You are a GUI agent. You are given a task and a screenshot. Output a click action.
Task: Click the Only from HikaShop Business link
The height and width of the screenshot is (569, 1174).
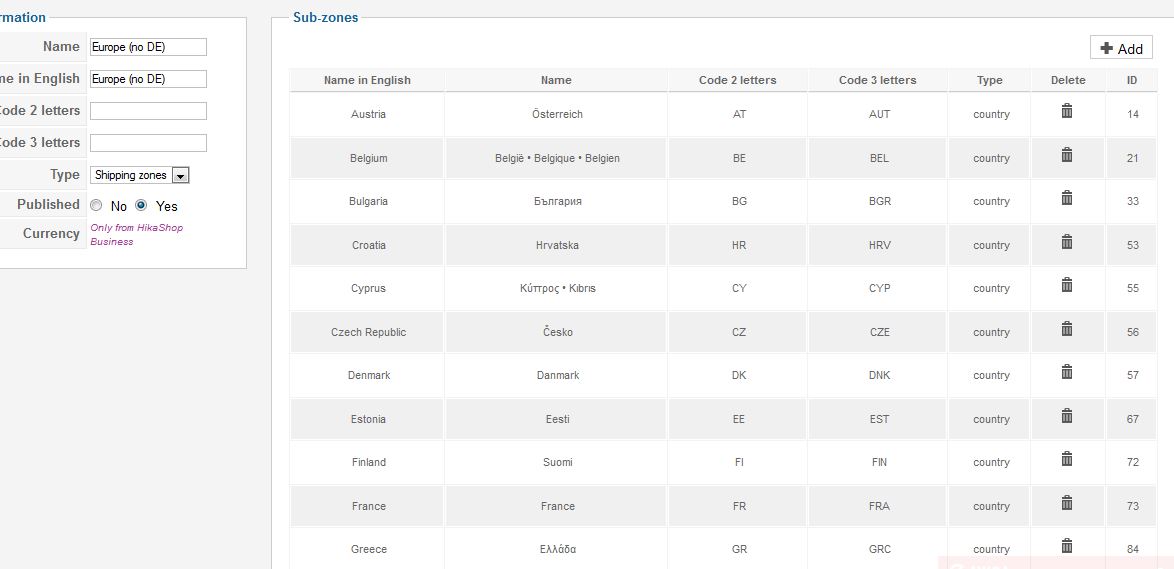click(x=136, y=234)
